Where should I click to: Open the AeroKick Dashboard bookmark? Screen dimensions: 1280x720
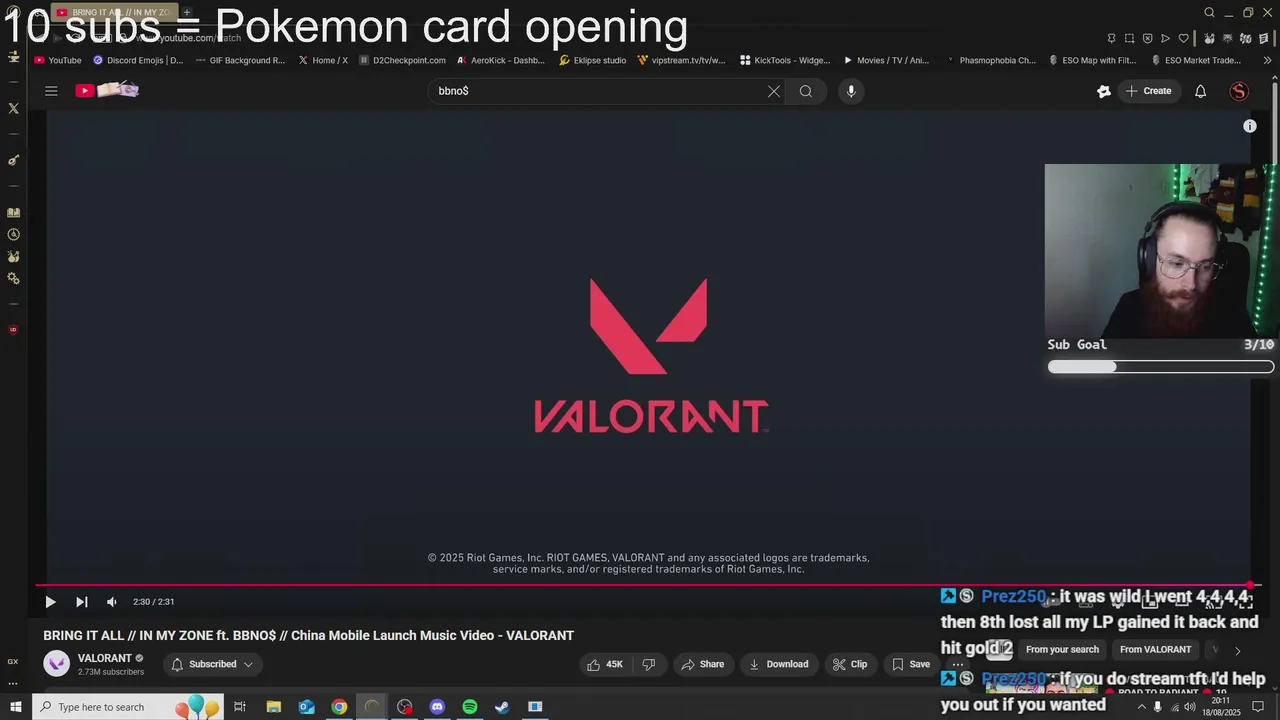click(501, 60)
